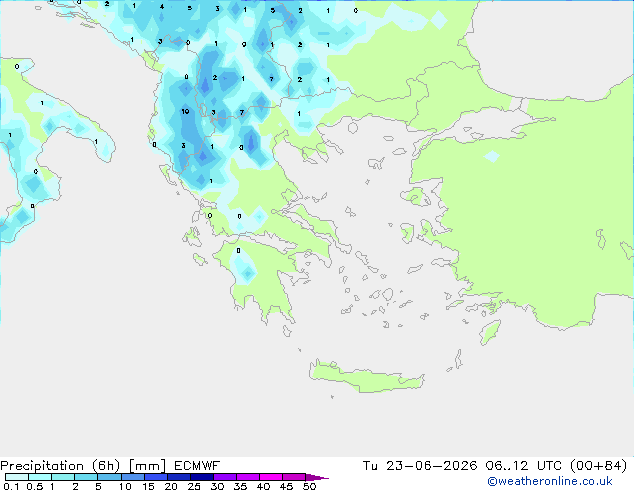Click the 0.1–0.5 mm palest legend swatch
The height and width of the screenshot is (490, 634).
click(17, 477)
